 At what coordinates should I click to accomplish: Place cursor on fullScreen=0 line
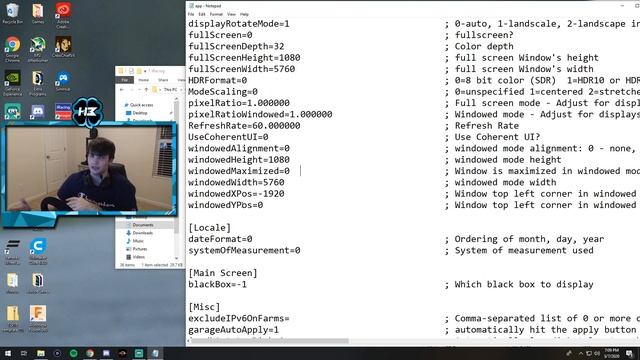[220, 35]
